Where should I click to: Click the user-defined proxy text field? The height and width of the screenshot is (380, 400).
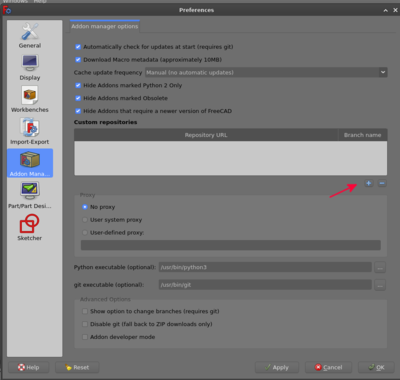[x=231, y=245]
